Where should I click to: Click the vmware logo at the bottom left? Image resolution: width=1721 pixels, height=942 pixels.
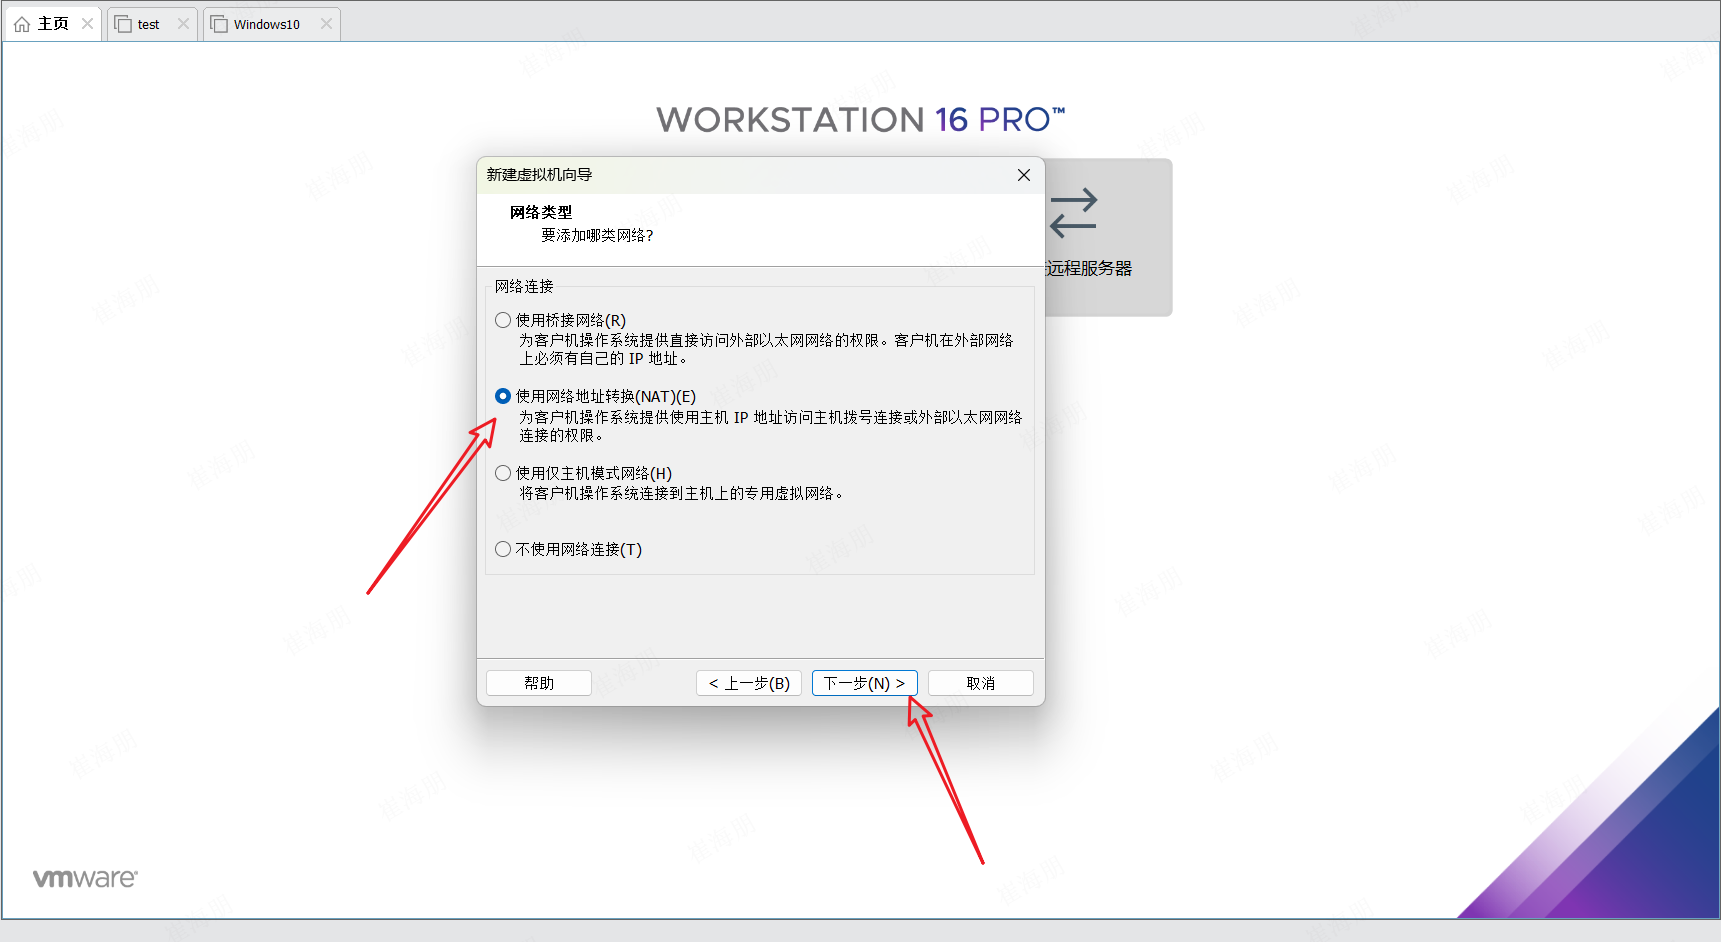[85, 878]
